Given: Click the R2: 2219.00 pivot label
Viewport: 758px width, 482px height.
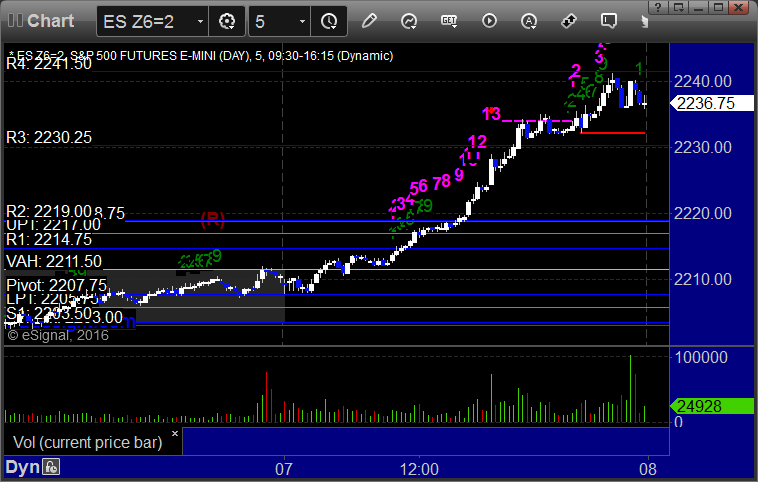Looking at the screenshot, I should (49, 211).
